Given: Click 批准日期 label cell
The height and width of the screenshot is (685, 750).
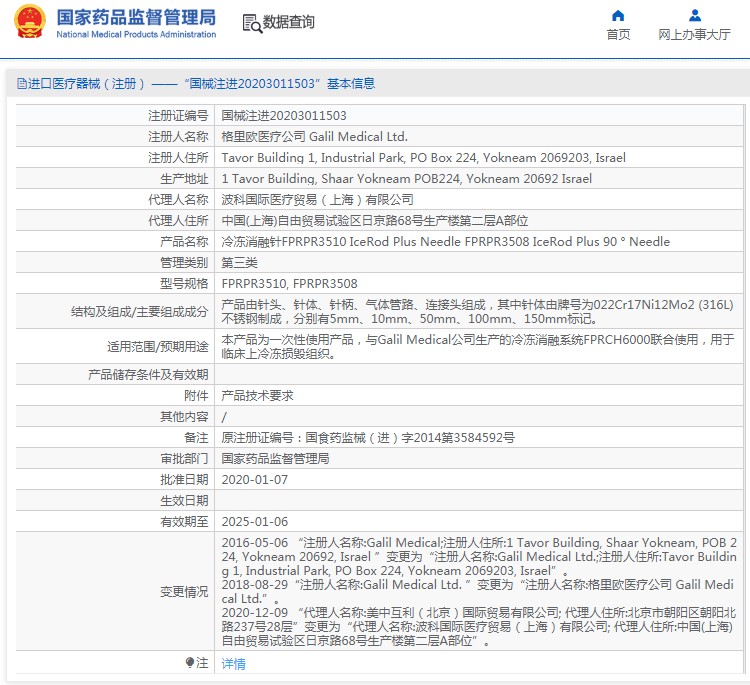Looking at the screenshot, I should [x=115, y=480].
